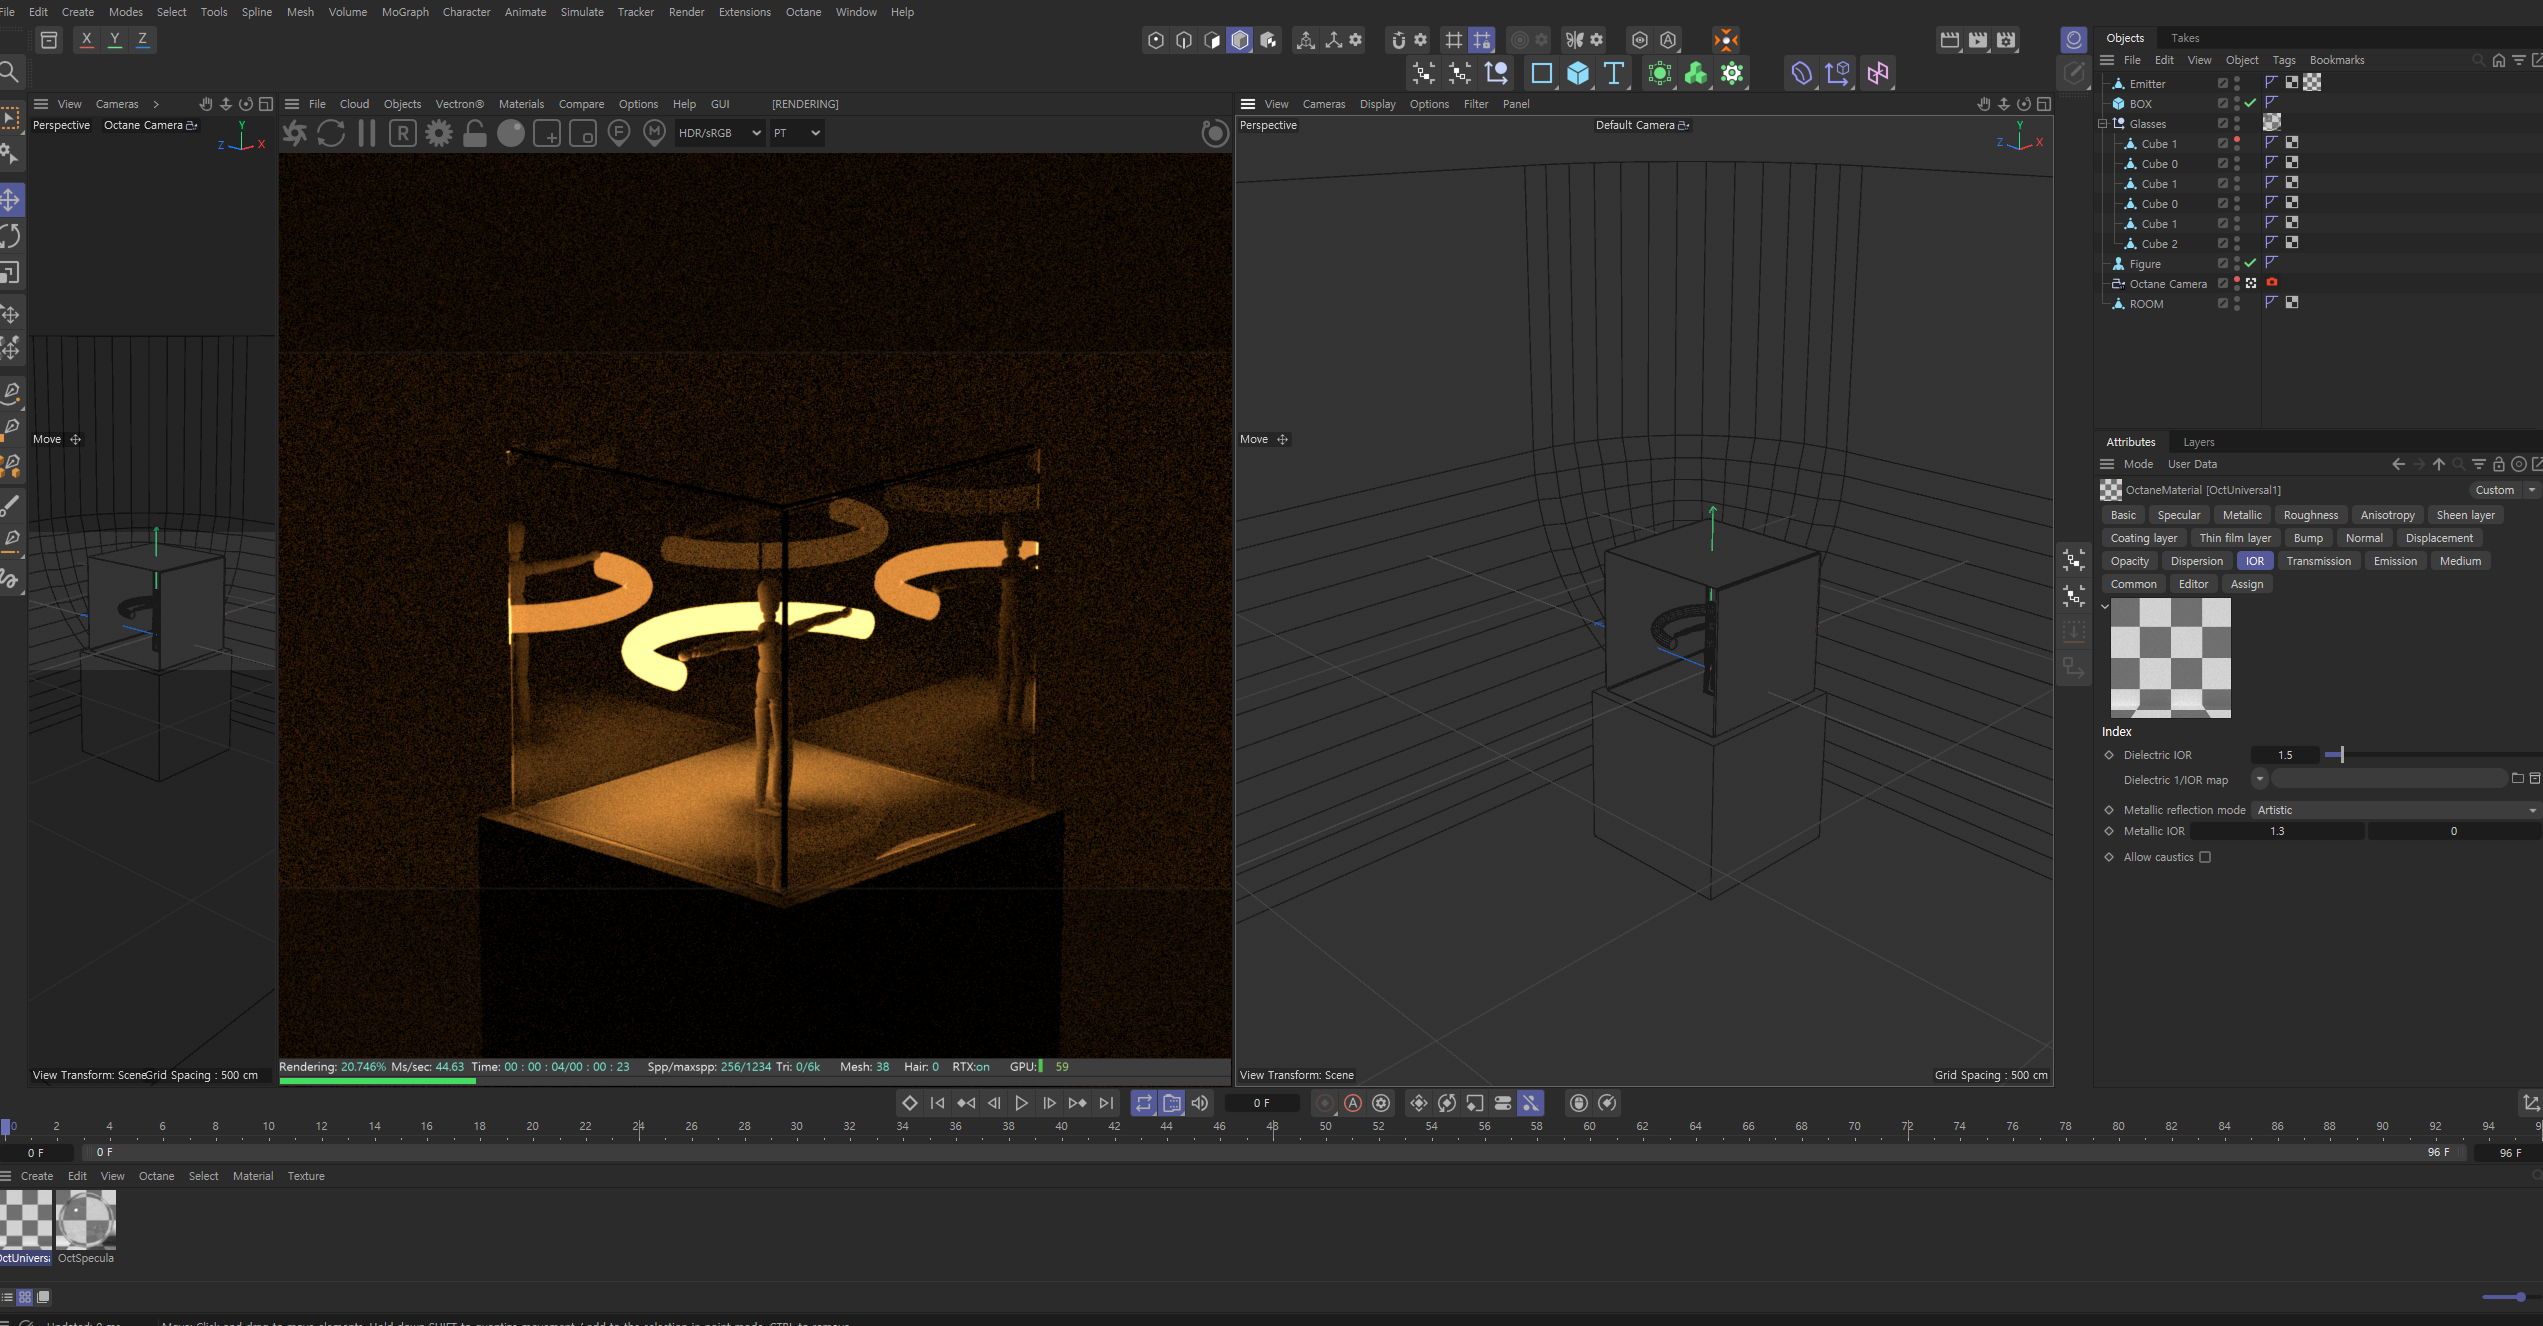Open the Dielectric 1/IOR map dropdown arrow

(x=2259, y=779)
